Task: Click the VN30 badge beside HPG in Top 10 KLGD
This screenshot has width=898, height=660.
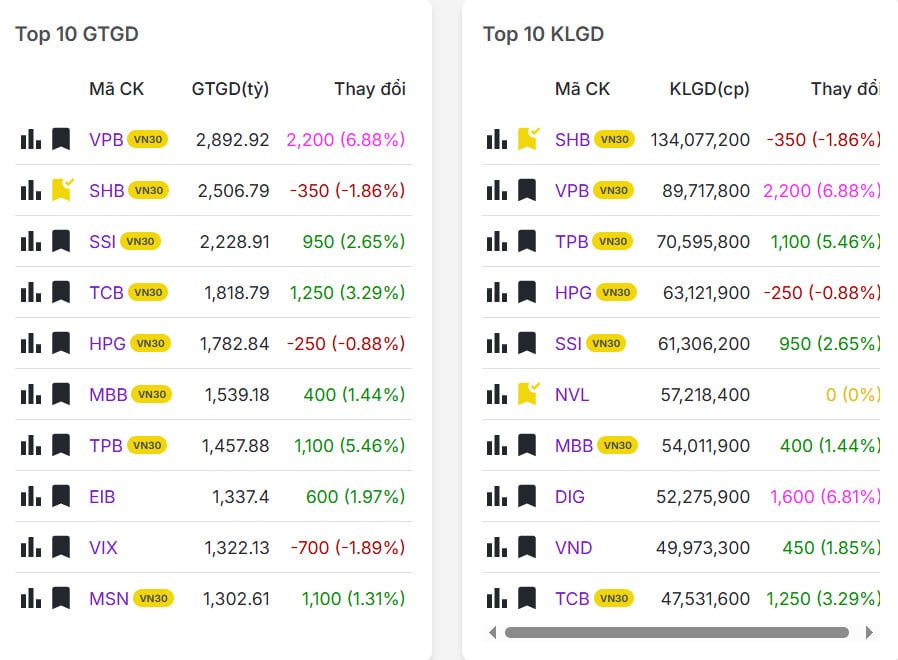Action: (616, 292)
